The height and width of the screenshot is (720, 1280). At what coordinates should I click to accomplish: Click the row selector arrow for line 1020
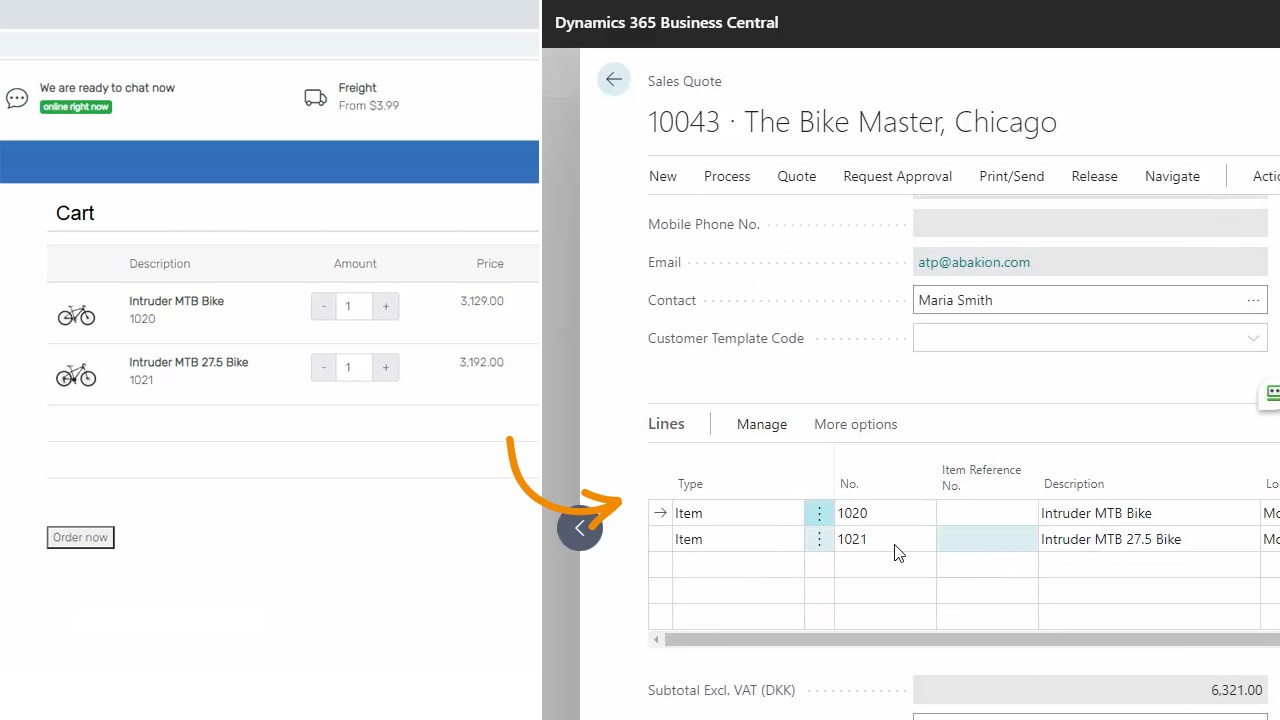pyautogui.click(x=660, y=513)
